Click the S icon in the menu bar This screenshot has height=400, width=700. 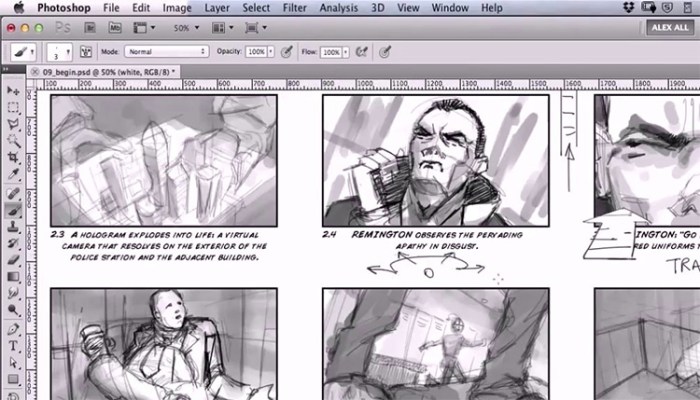click(667, 8)
